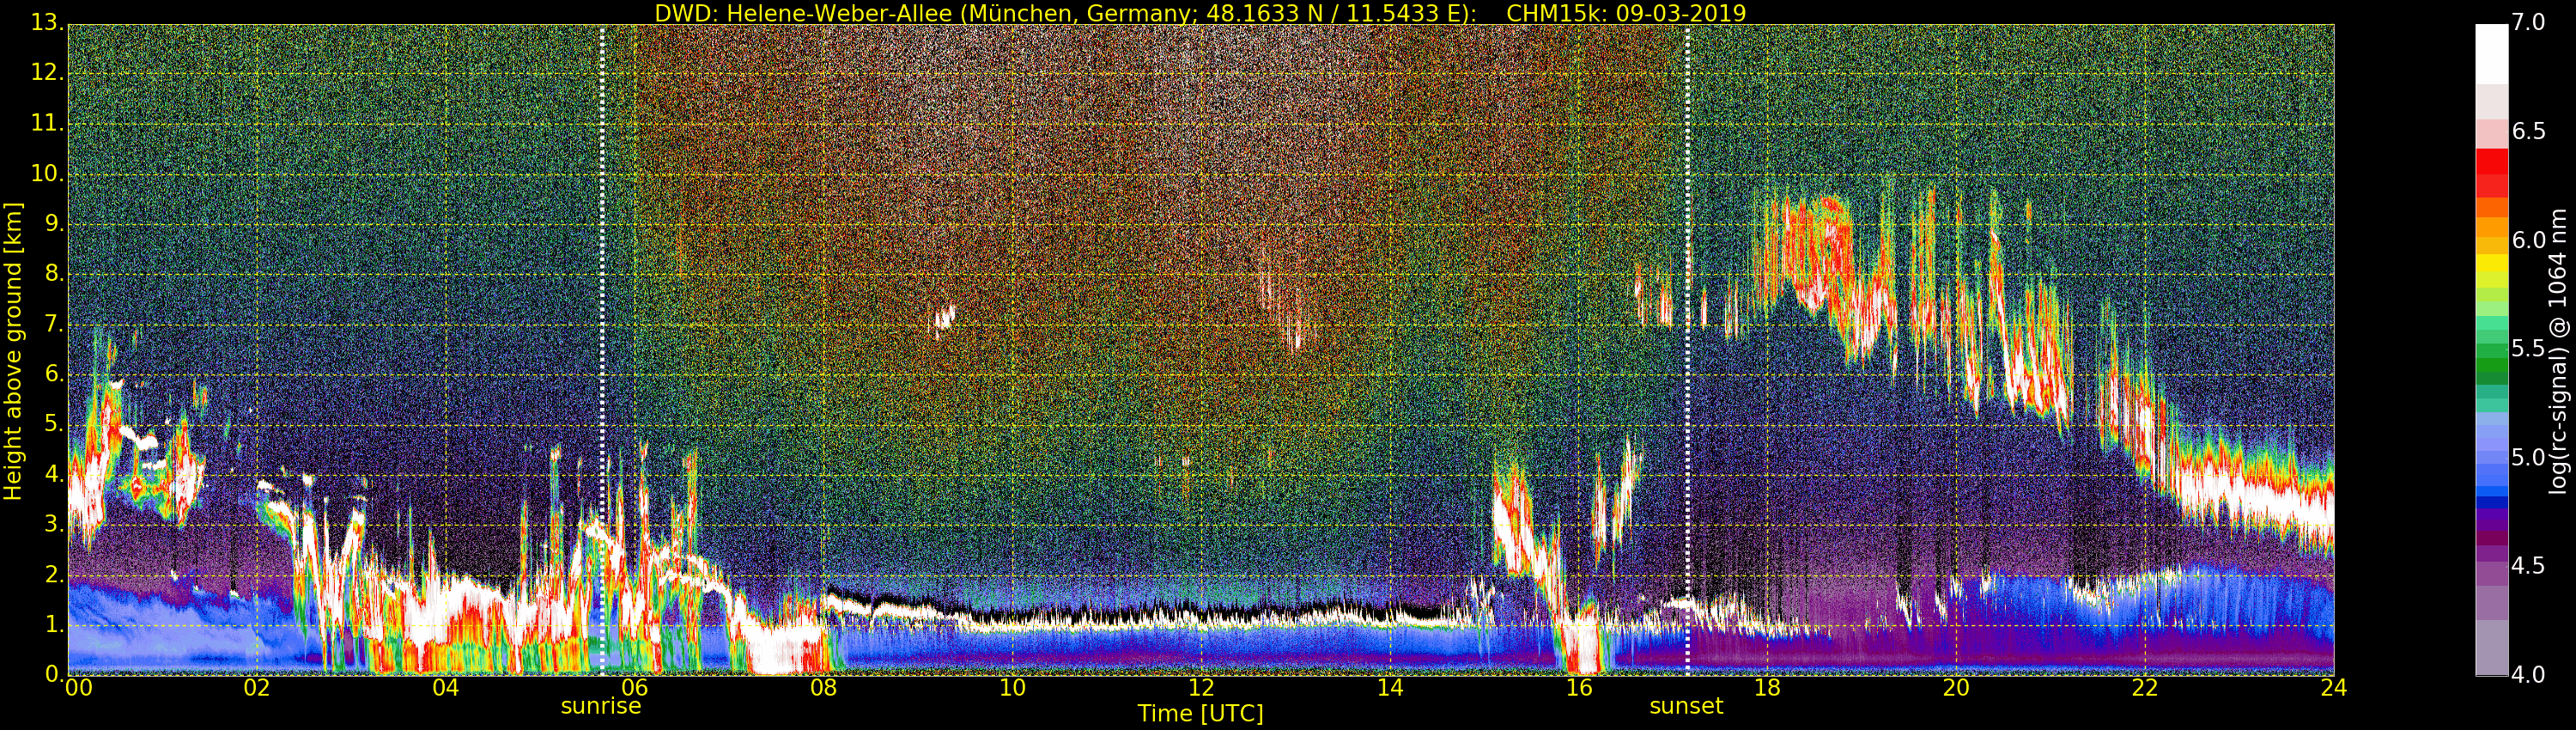Click the 18 hour time axis tick
2576x730 pixels.
point(1768,688)
